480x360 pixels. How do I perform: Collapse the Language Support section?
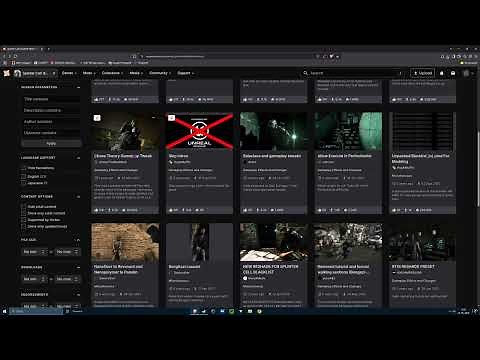point(78,158)
